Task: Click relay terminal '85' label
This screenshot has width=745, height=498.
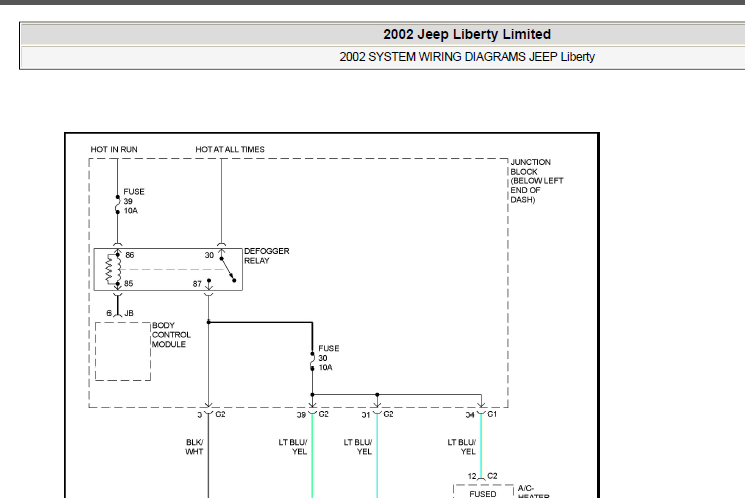Action: 129,284
